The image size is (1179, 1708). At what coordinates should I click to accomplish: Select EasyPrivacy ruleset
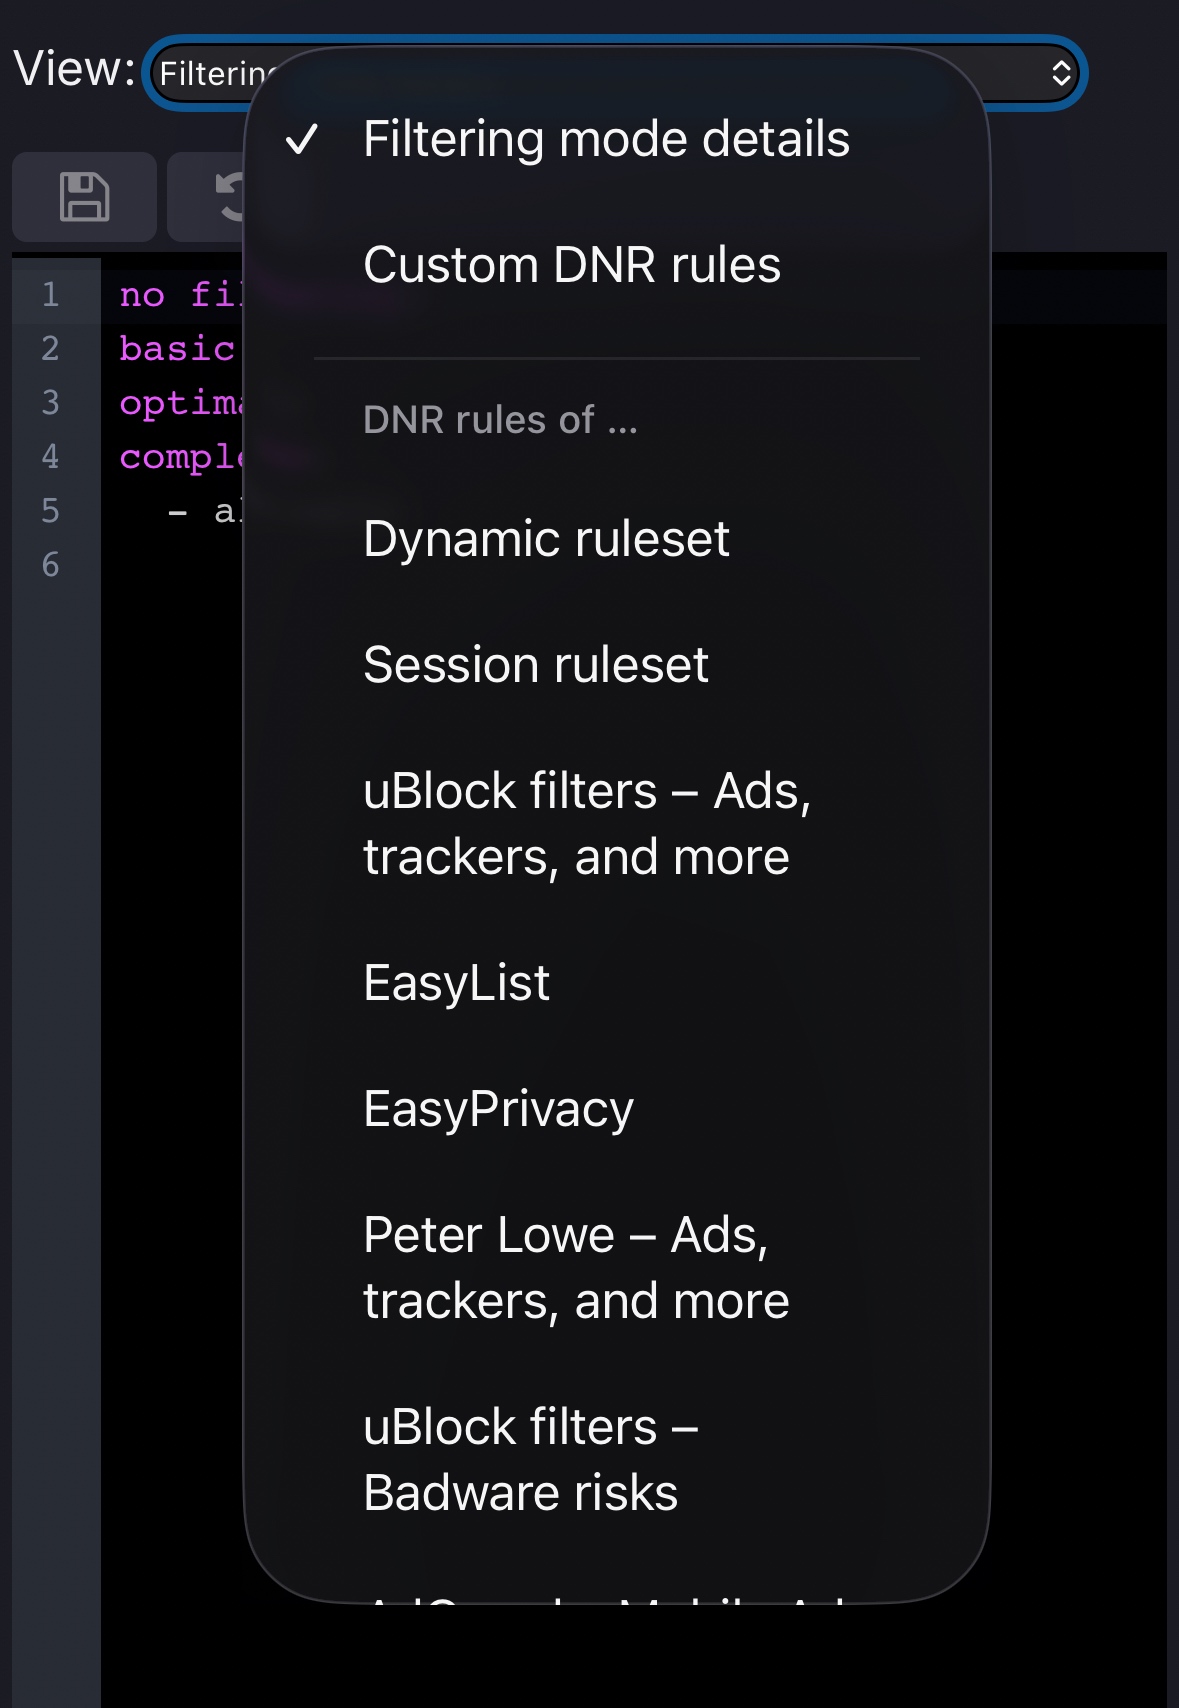pyautogui.click(x=498, y=1109)
